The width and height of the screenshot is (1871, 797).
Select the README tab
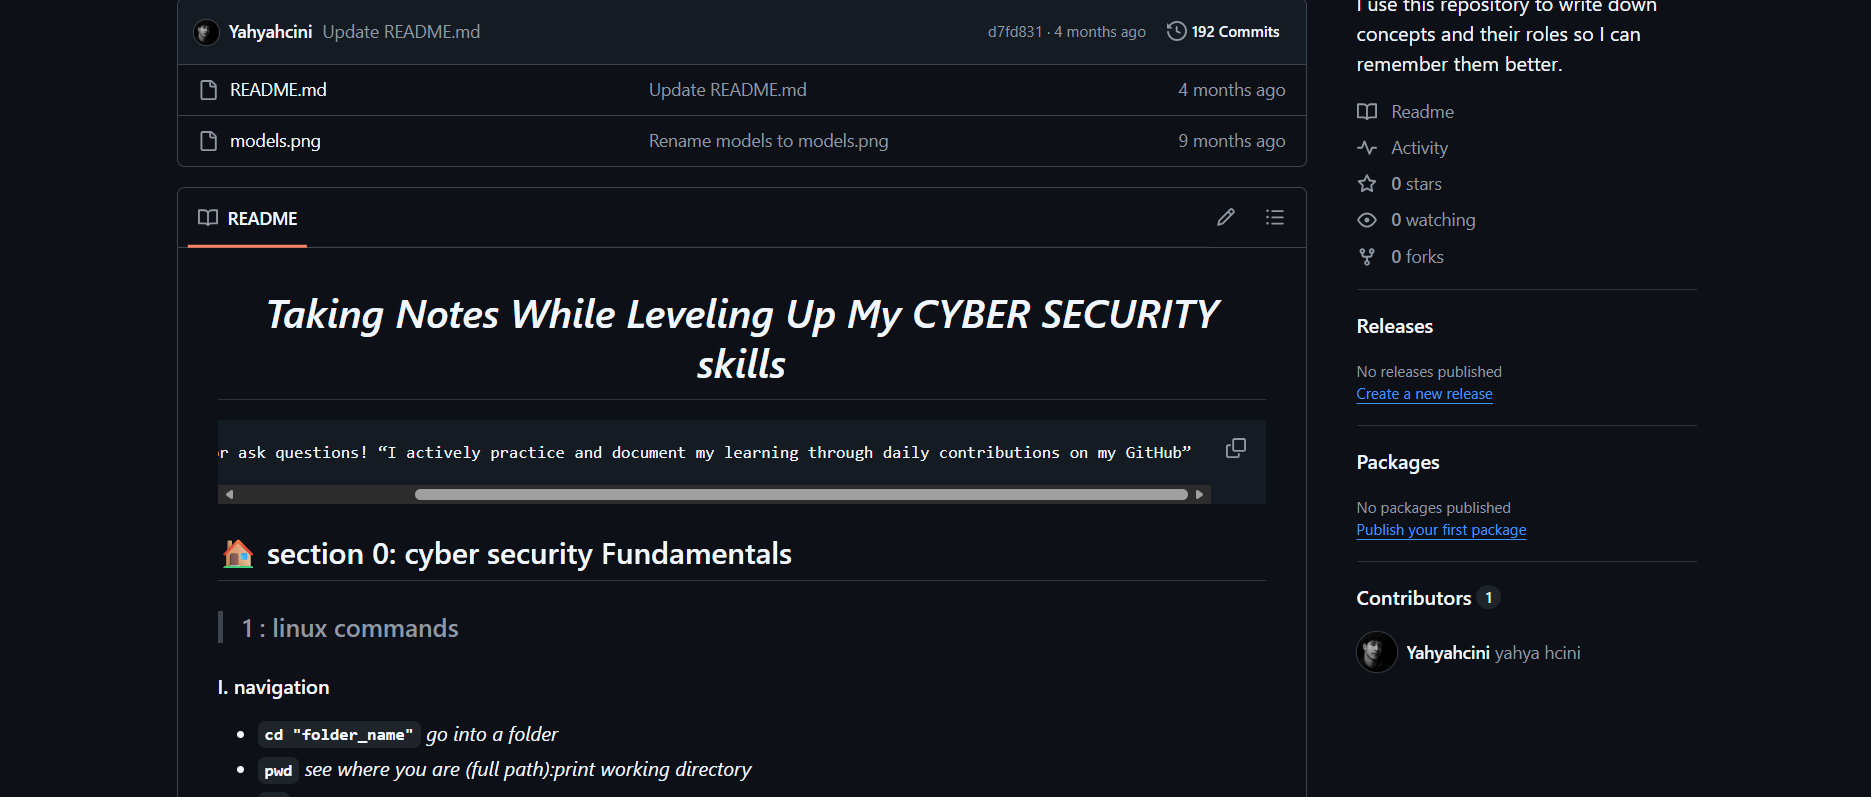pos(248,218)
